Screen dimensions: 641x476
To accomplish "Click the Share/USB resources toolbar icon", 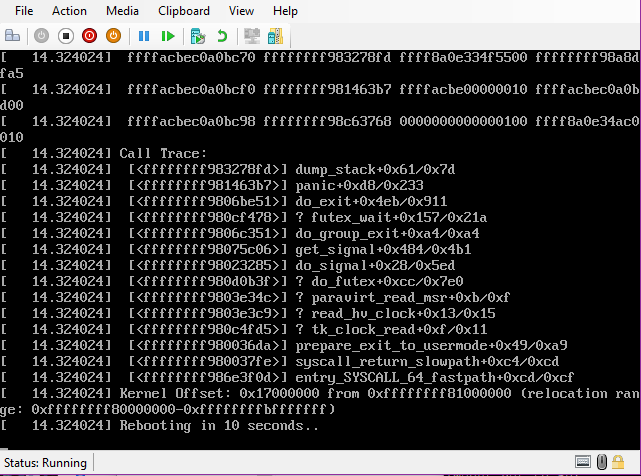I will coord(275,36).
